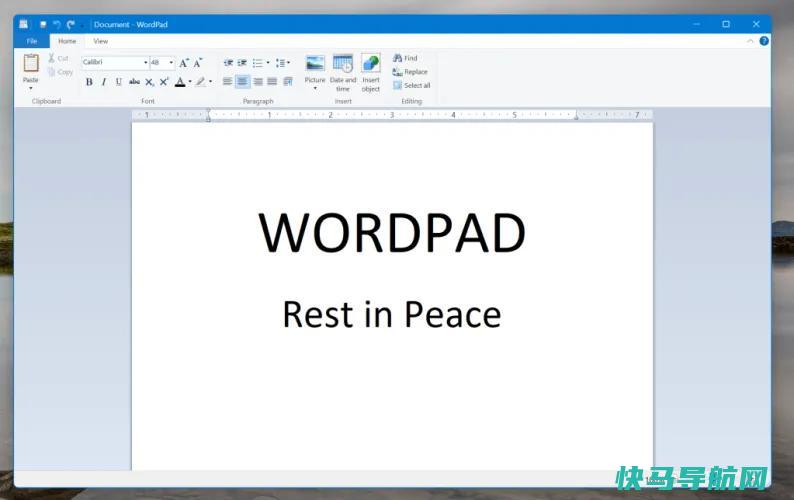Open WordPad Help question mark icon
Viewport: 794px width, 500px height.
point(764,41)
